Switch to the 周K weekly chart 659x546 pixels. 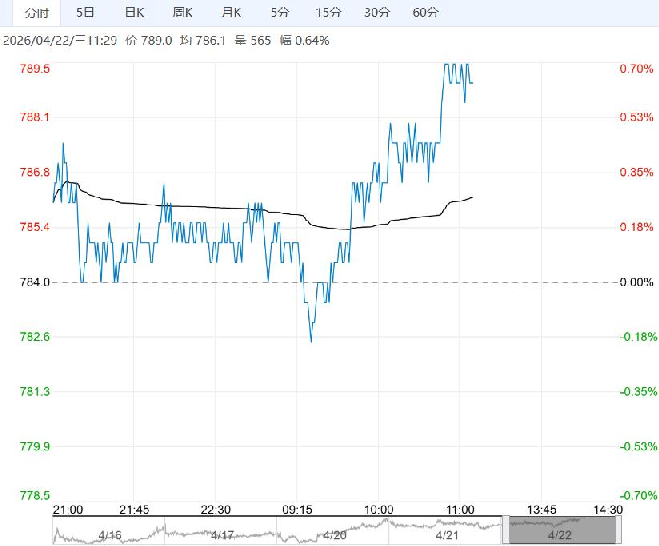[183, 12]
